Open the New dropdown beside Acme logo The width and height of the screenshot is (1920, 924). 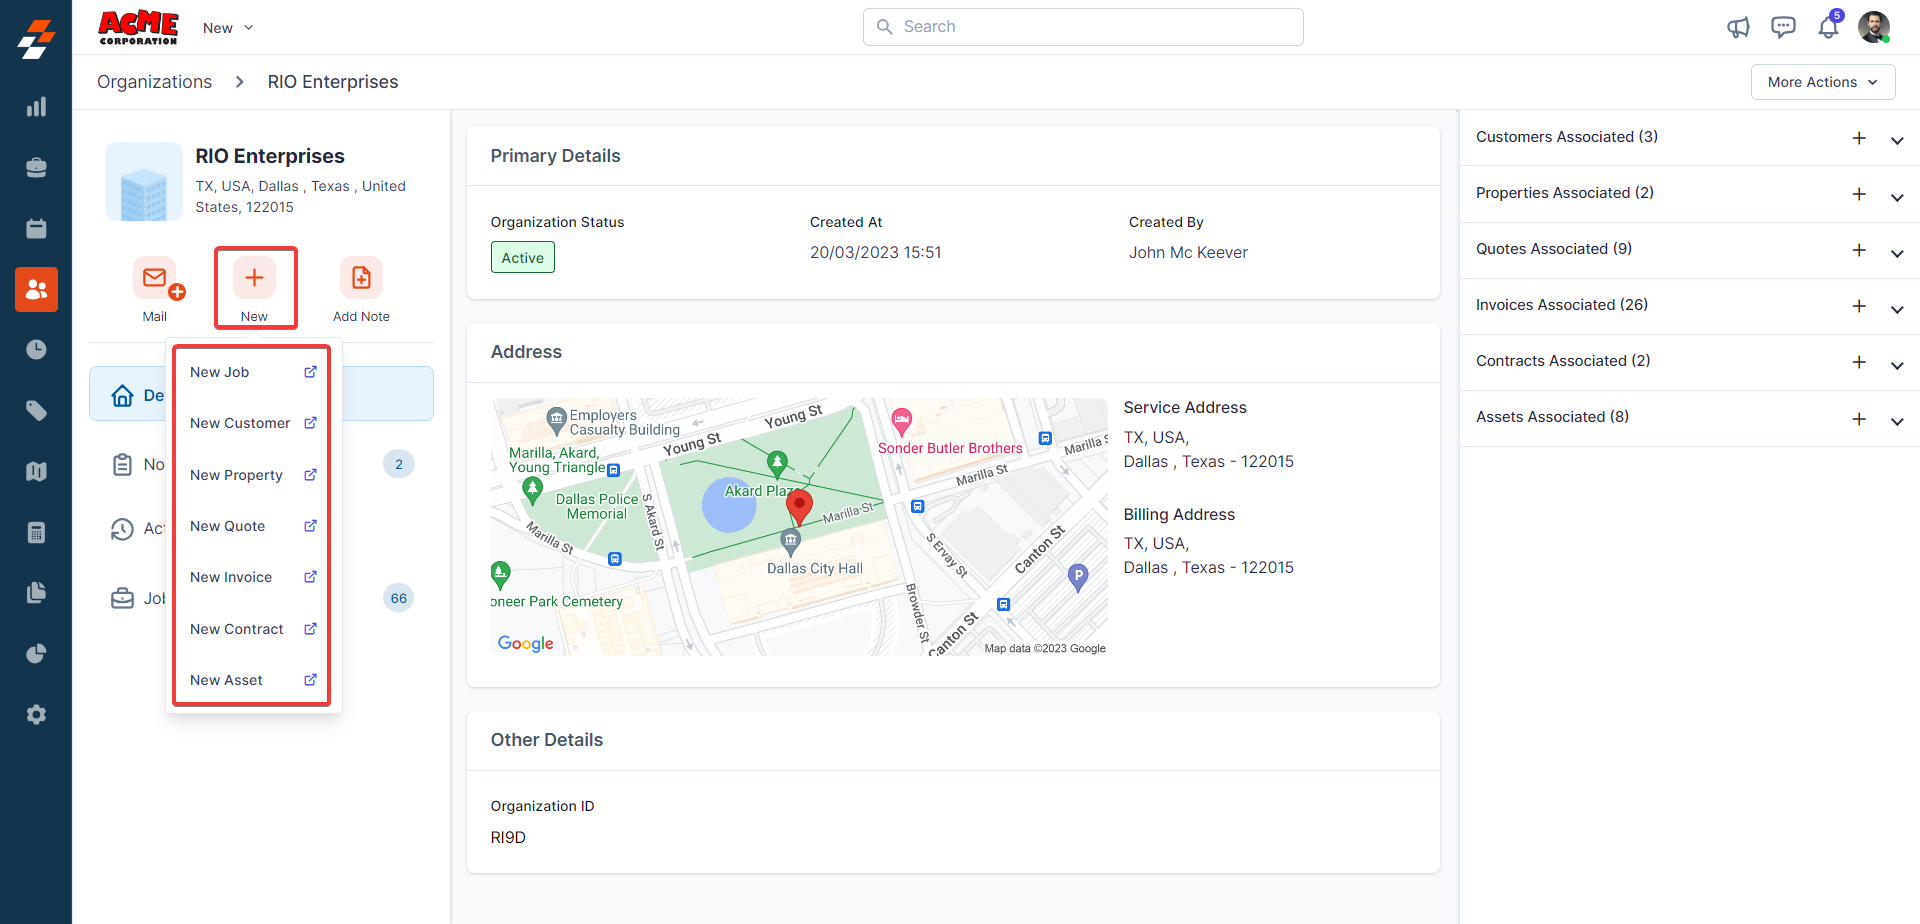tap(228, 28)
